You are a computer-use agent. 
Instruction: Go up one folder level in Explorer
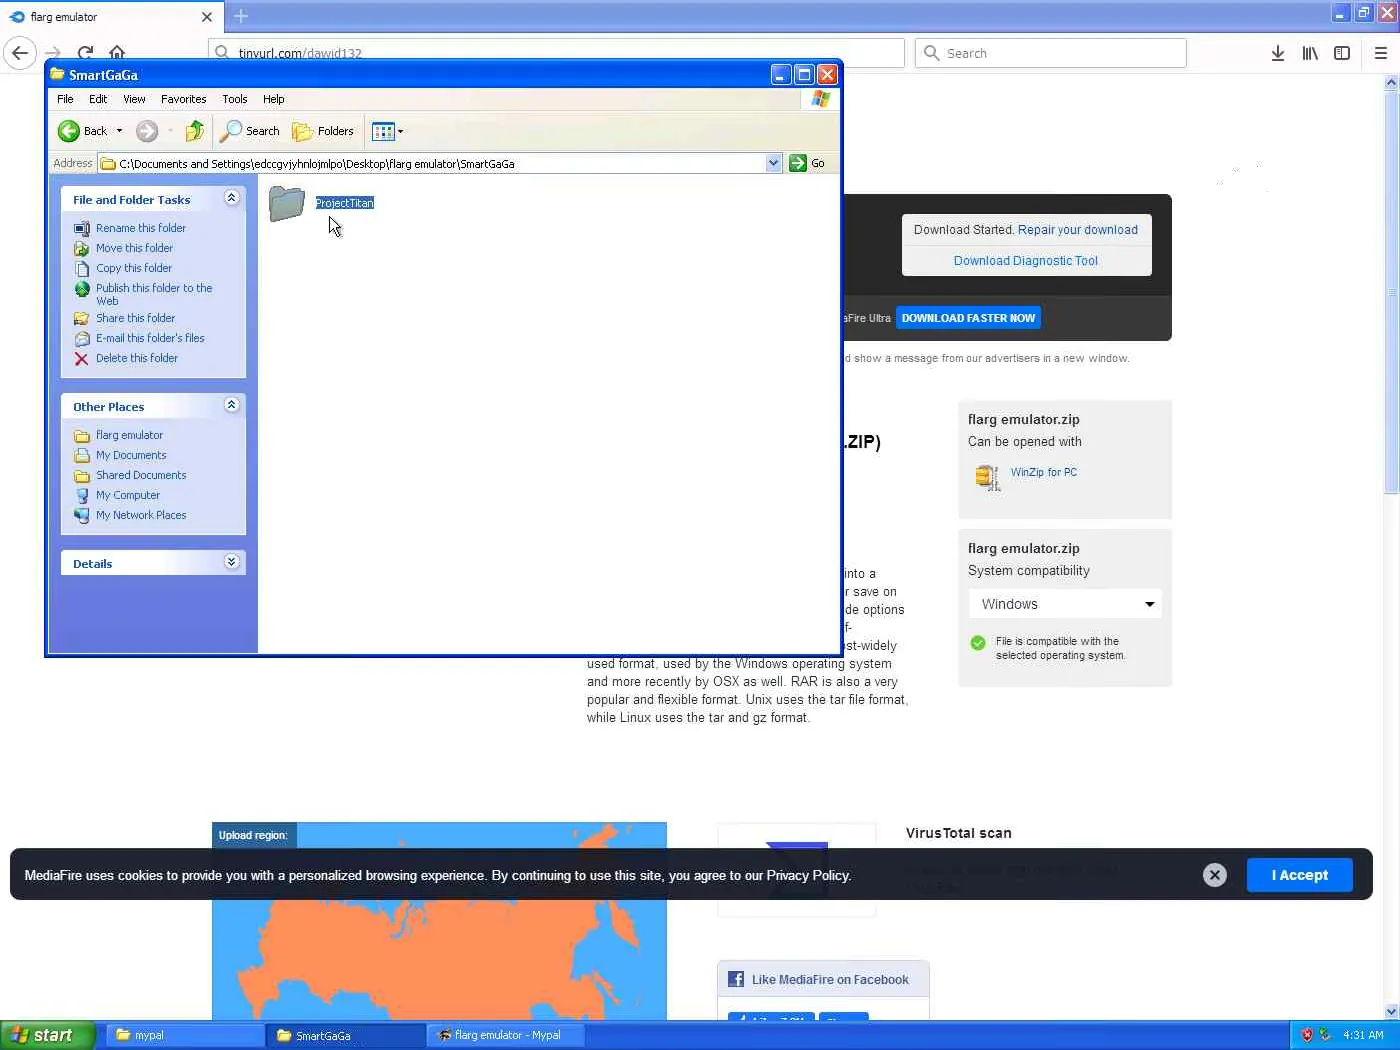(x=195, y=131)
